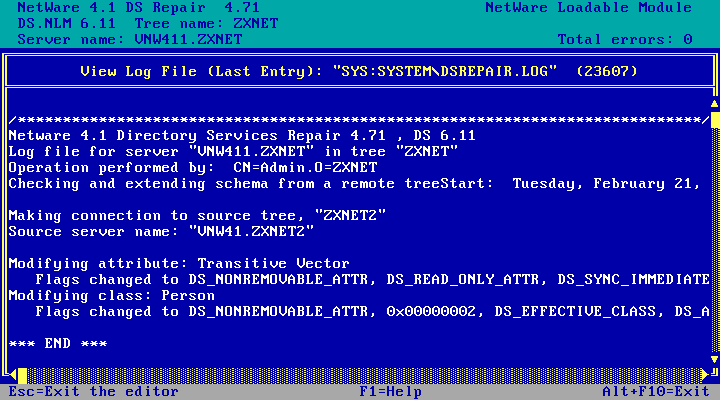Click "Tree name: ZXNET" header text
The height and width of the screenshot is (400, 720).
tap(206, 23)
